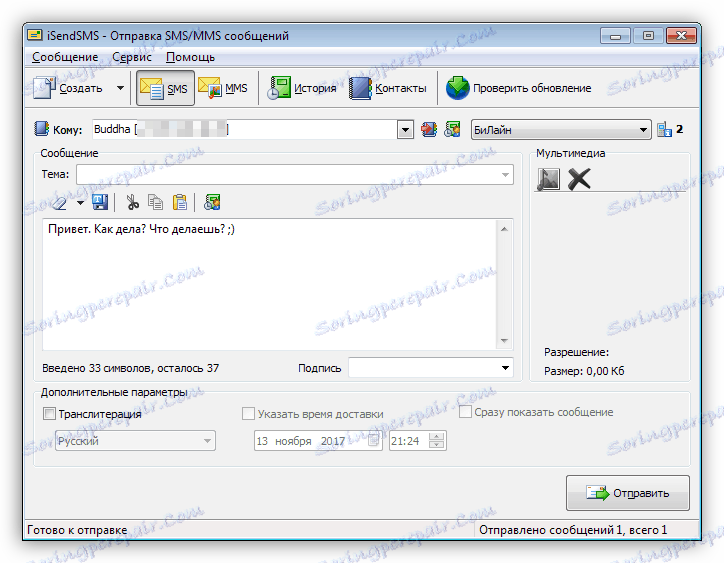Click the template icon in message toolbar
This screenshot has width=724, height=563.
click(x=212, y=202)
